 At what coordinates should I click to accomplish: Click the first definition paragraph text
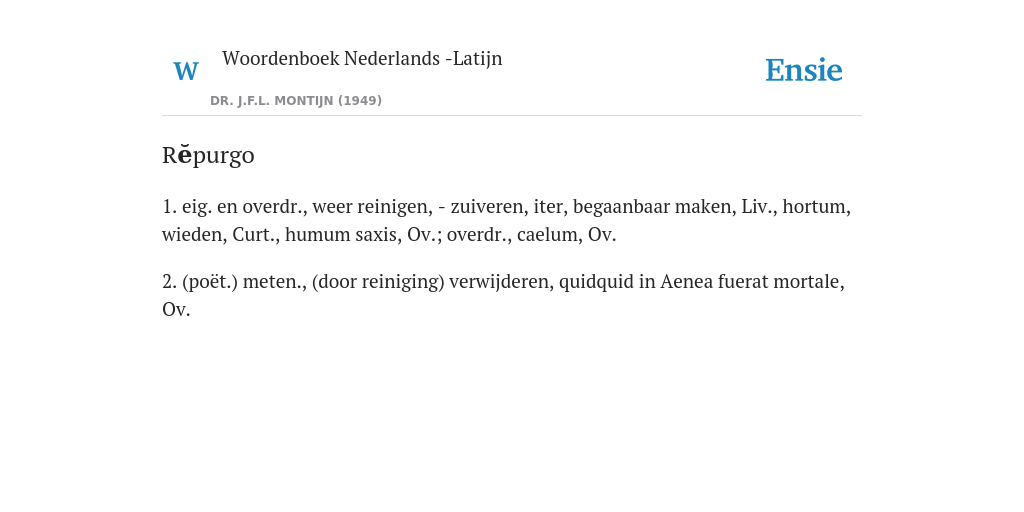pos(507,220)
